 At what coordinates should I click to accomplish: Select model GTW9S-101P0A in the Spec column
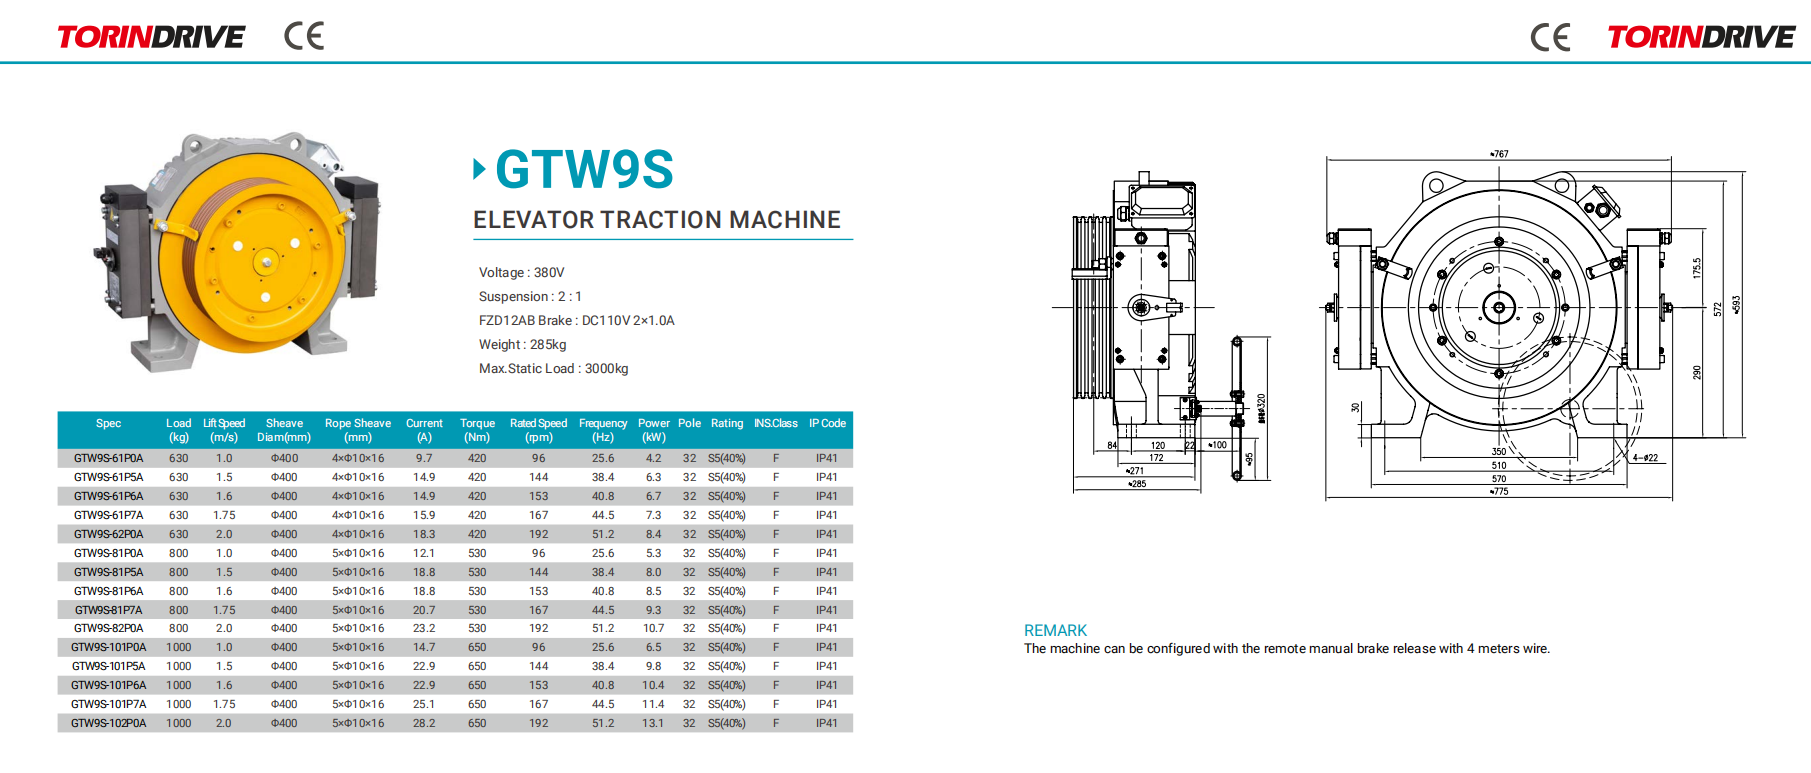click(108, 647)
